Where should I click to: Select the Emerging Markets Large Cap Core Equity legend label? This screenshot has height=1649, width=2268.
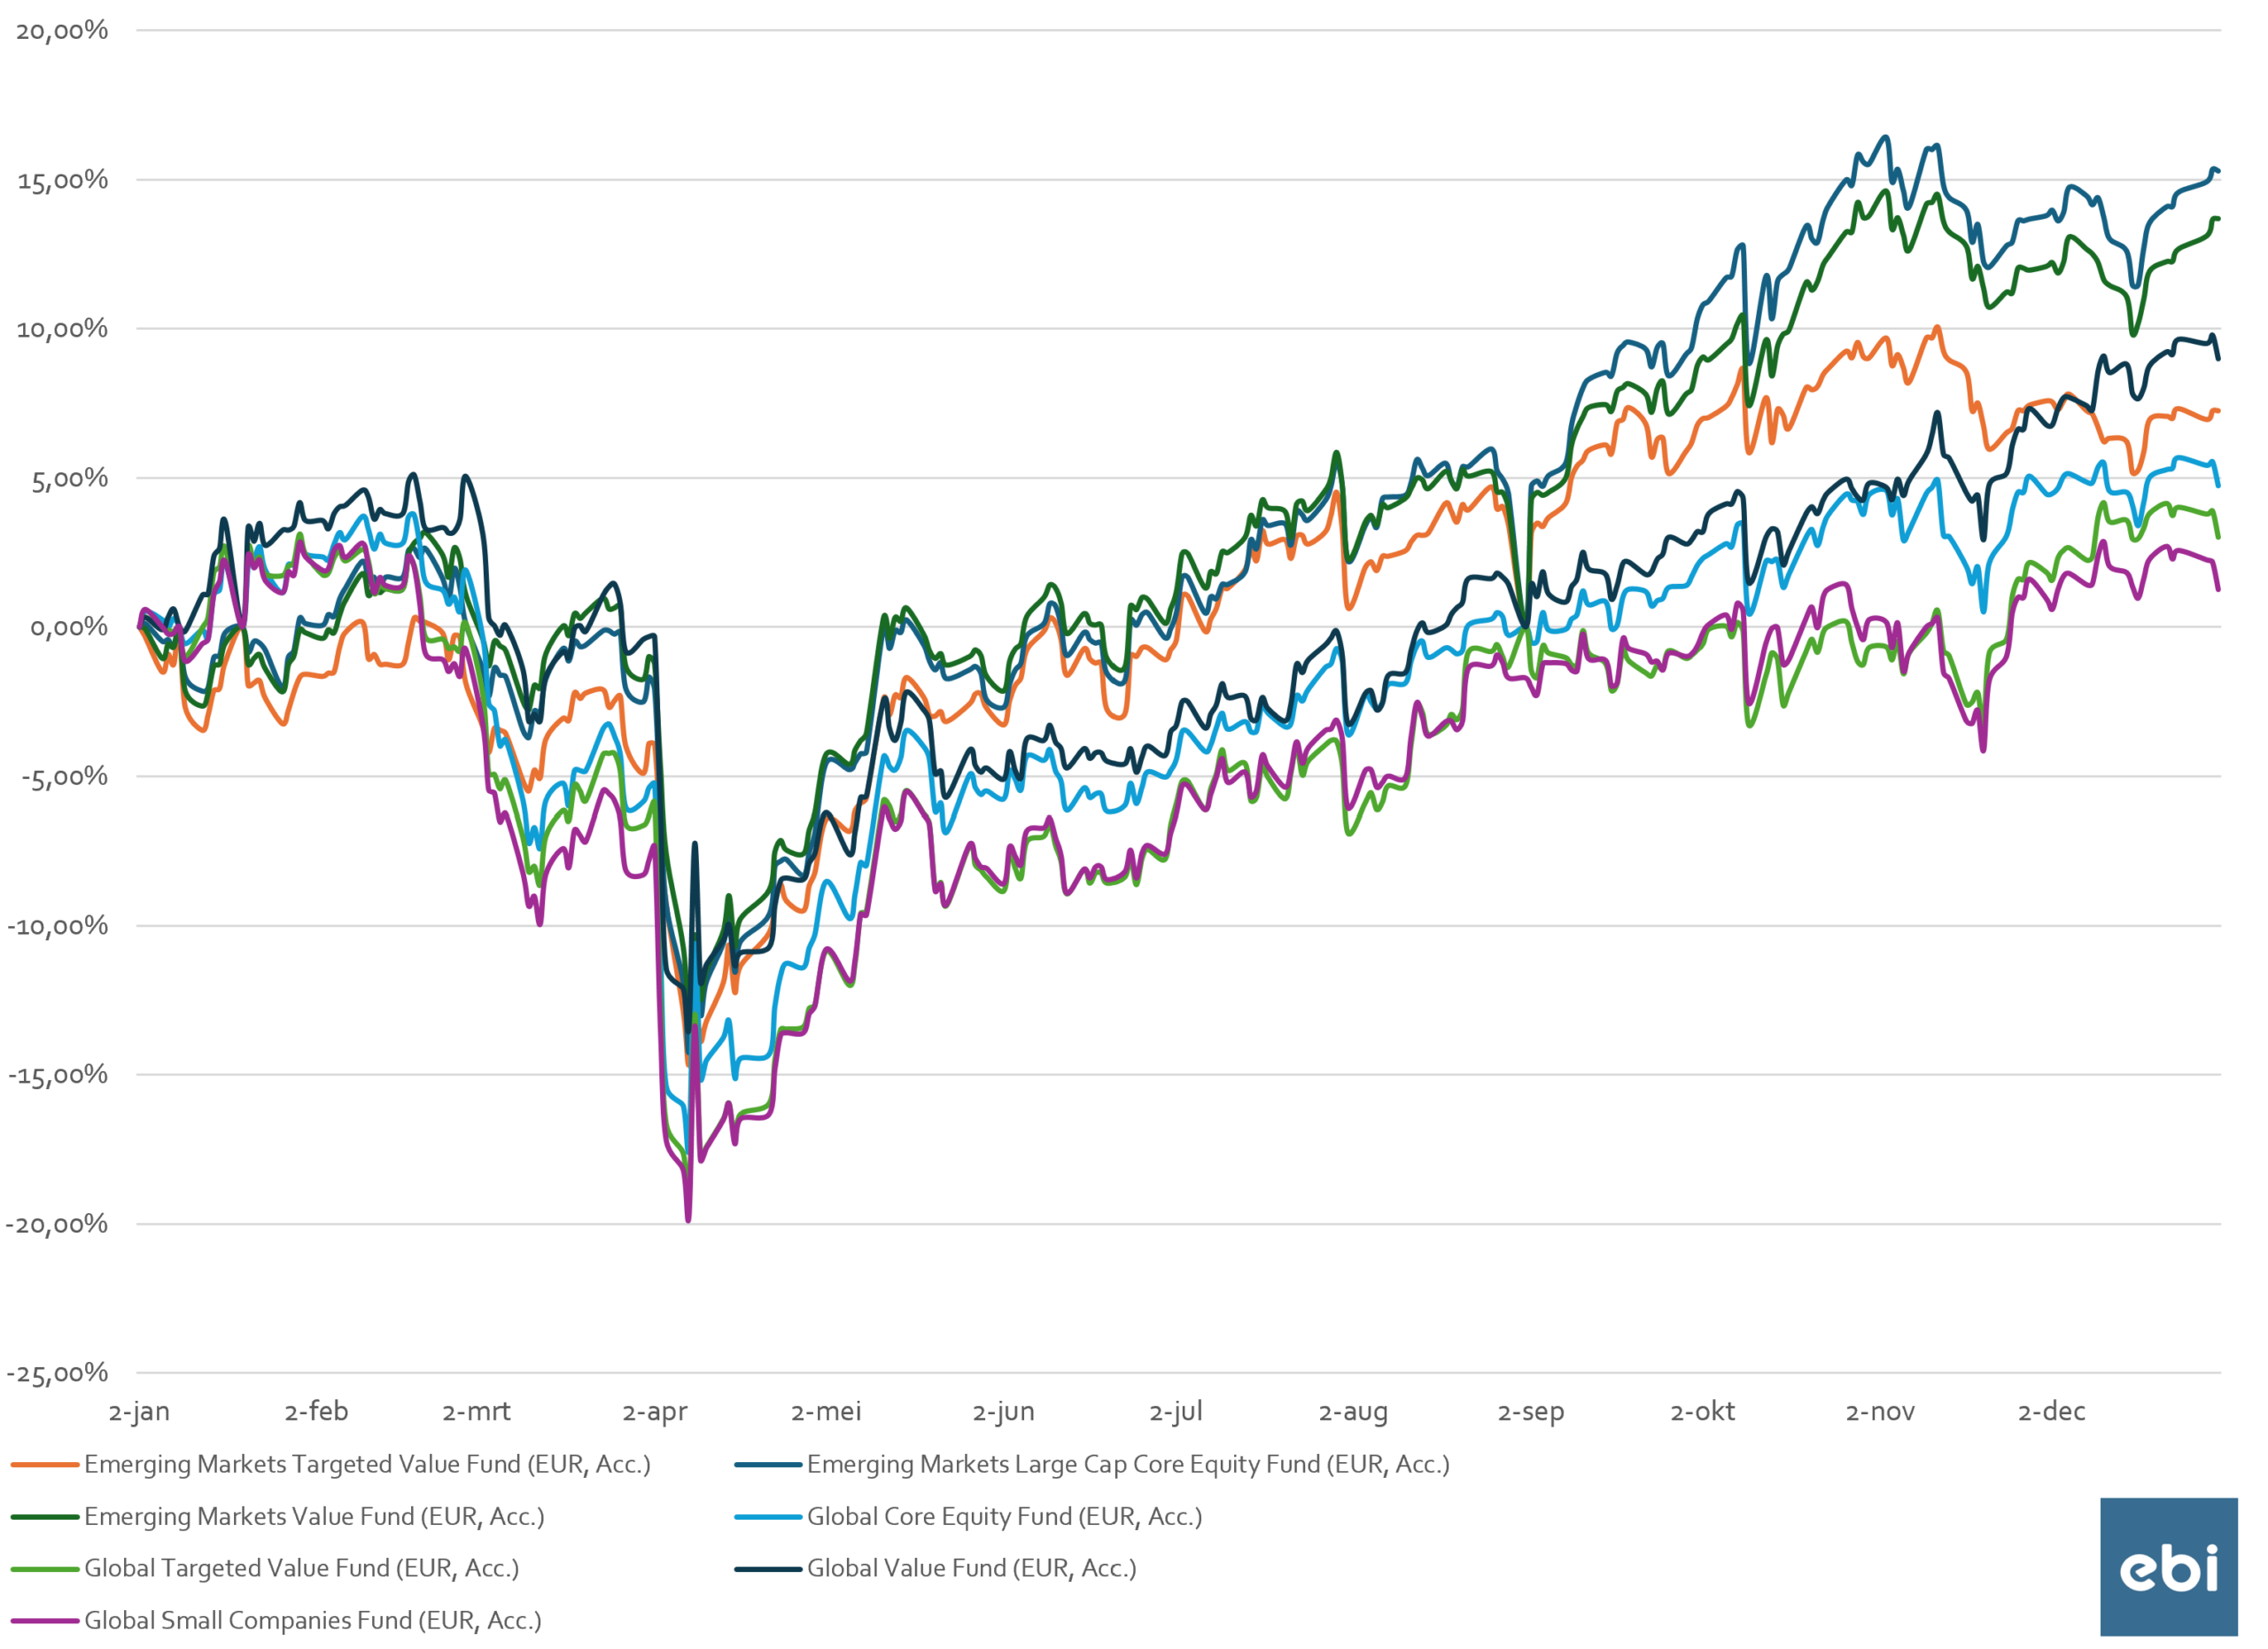1128,1465
